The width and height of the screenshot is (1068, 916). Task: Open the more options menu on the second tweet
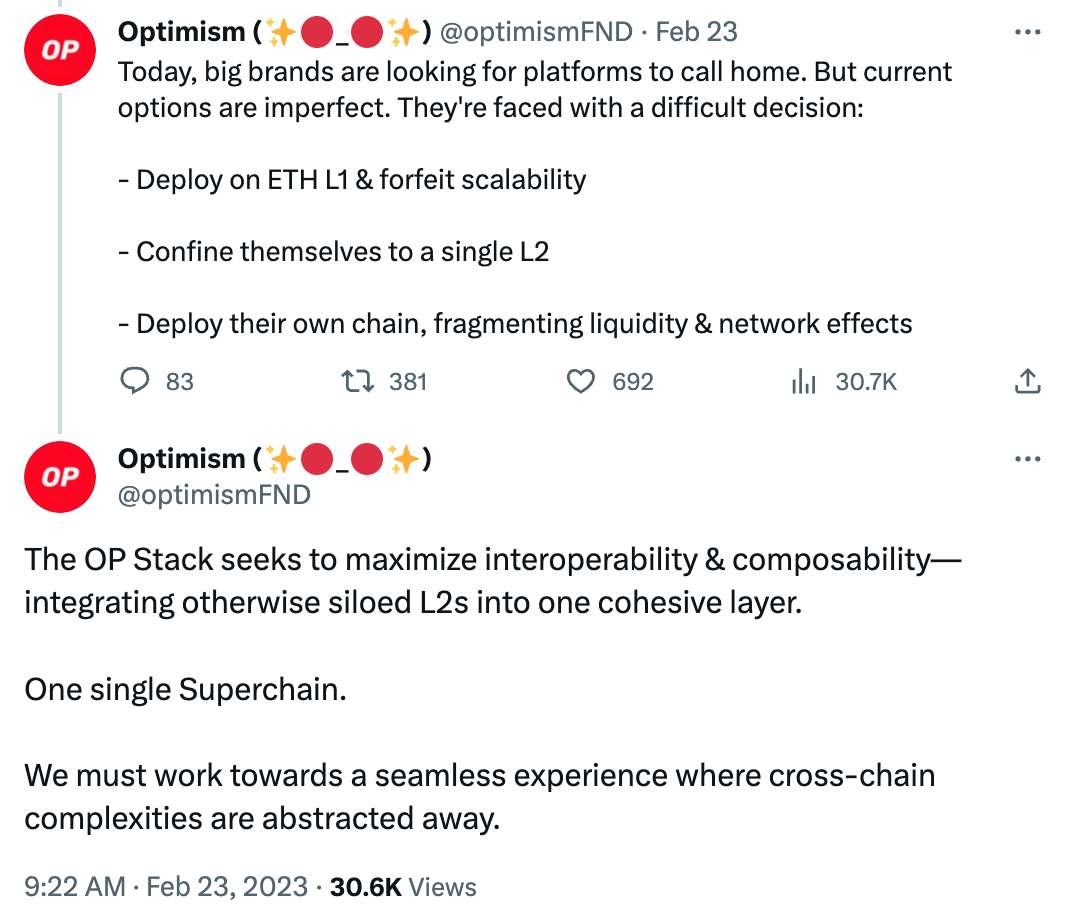(1027, 458)
